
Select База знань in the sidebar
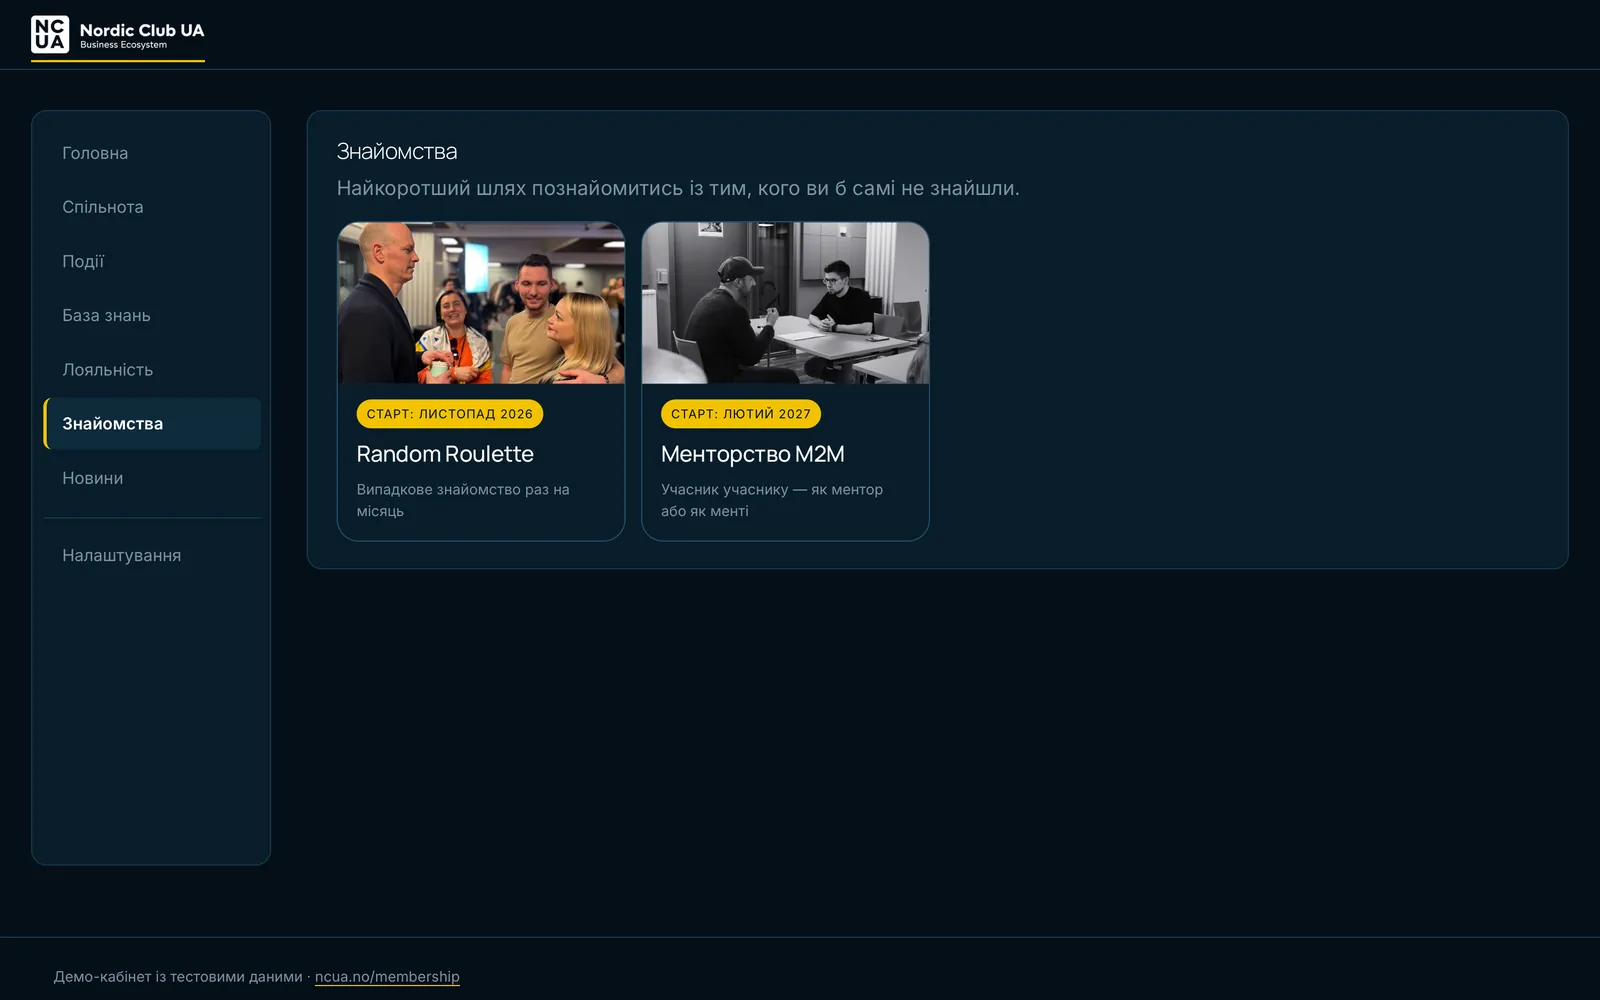click(x=152, y=315)
